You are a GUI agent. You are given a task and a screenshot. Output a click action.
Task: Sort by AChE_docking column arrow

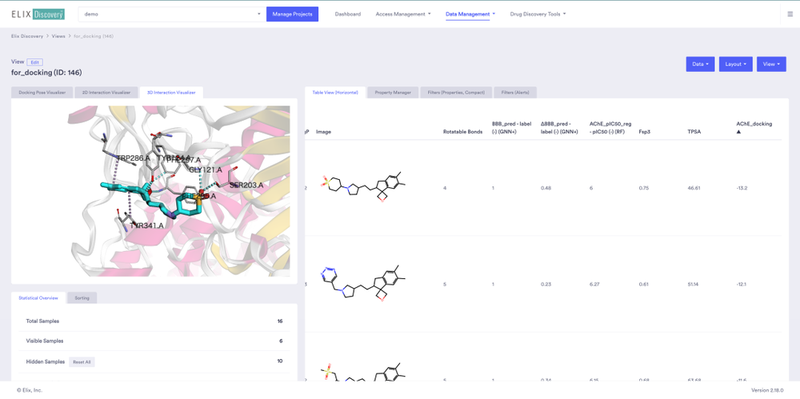tap(738, 132)
